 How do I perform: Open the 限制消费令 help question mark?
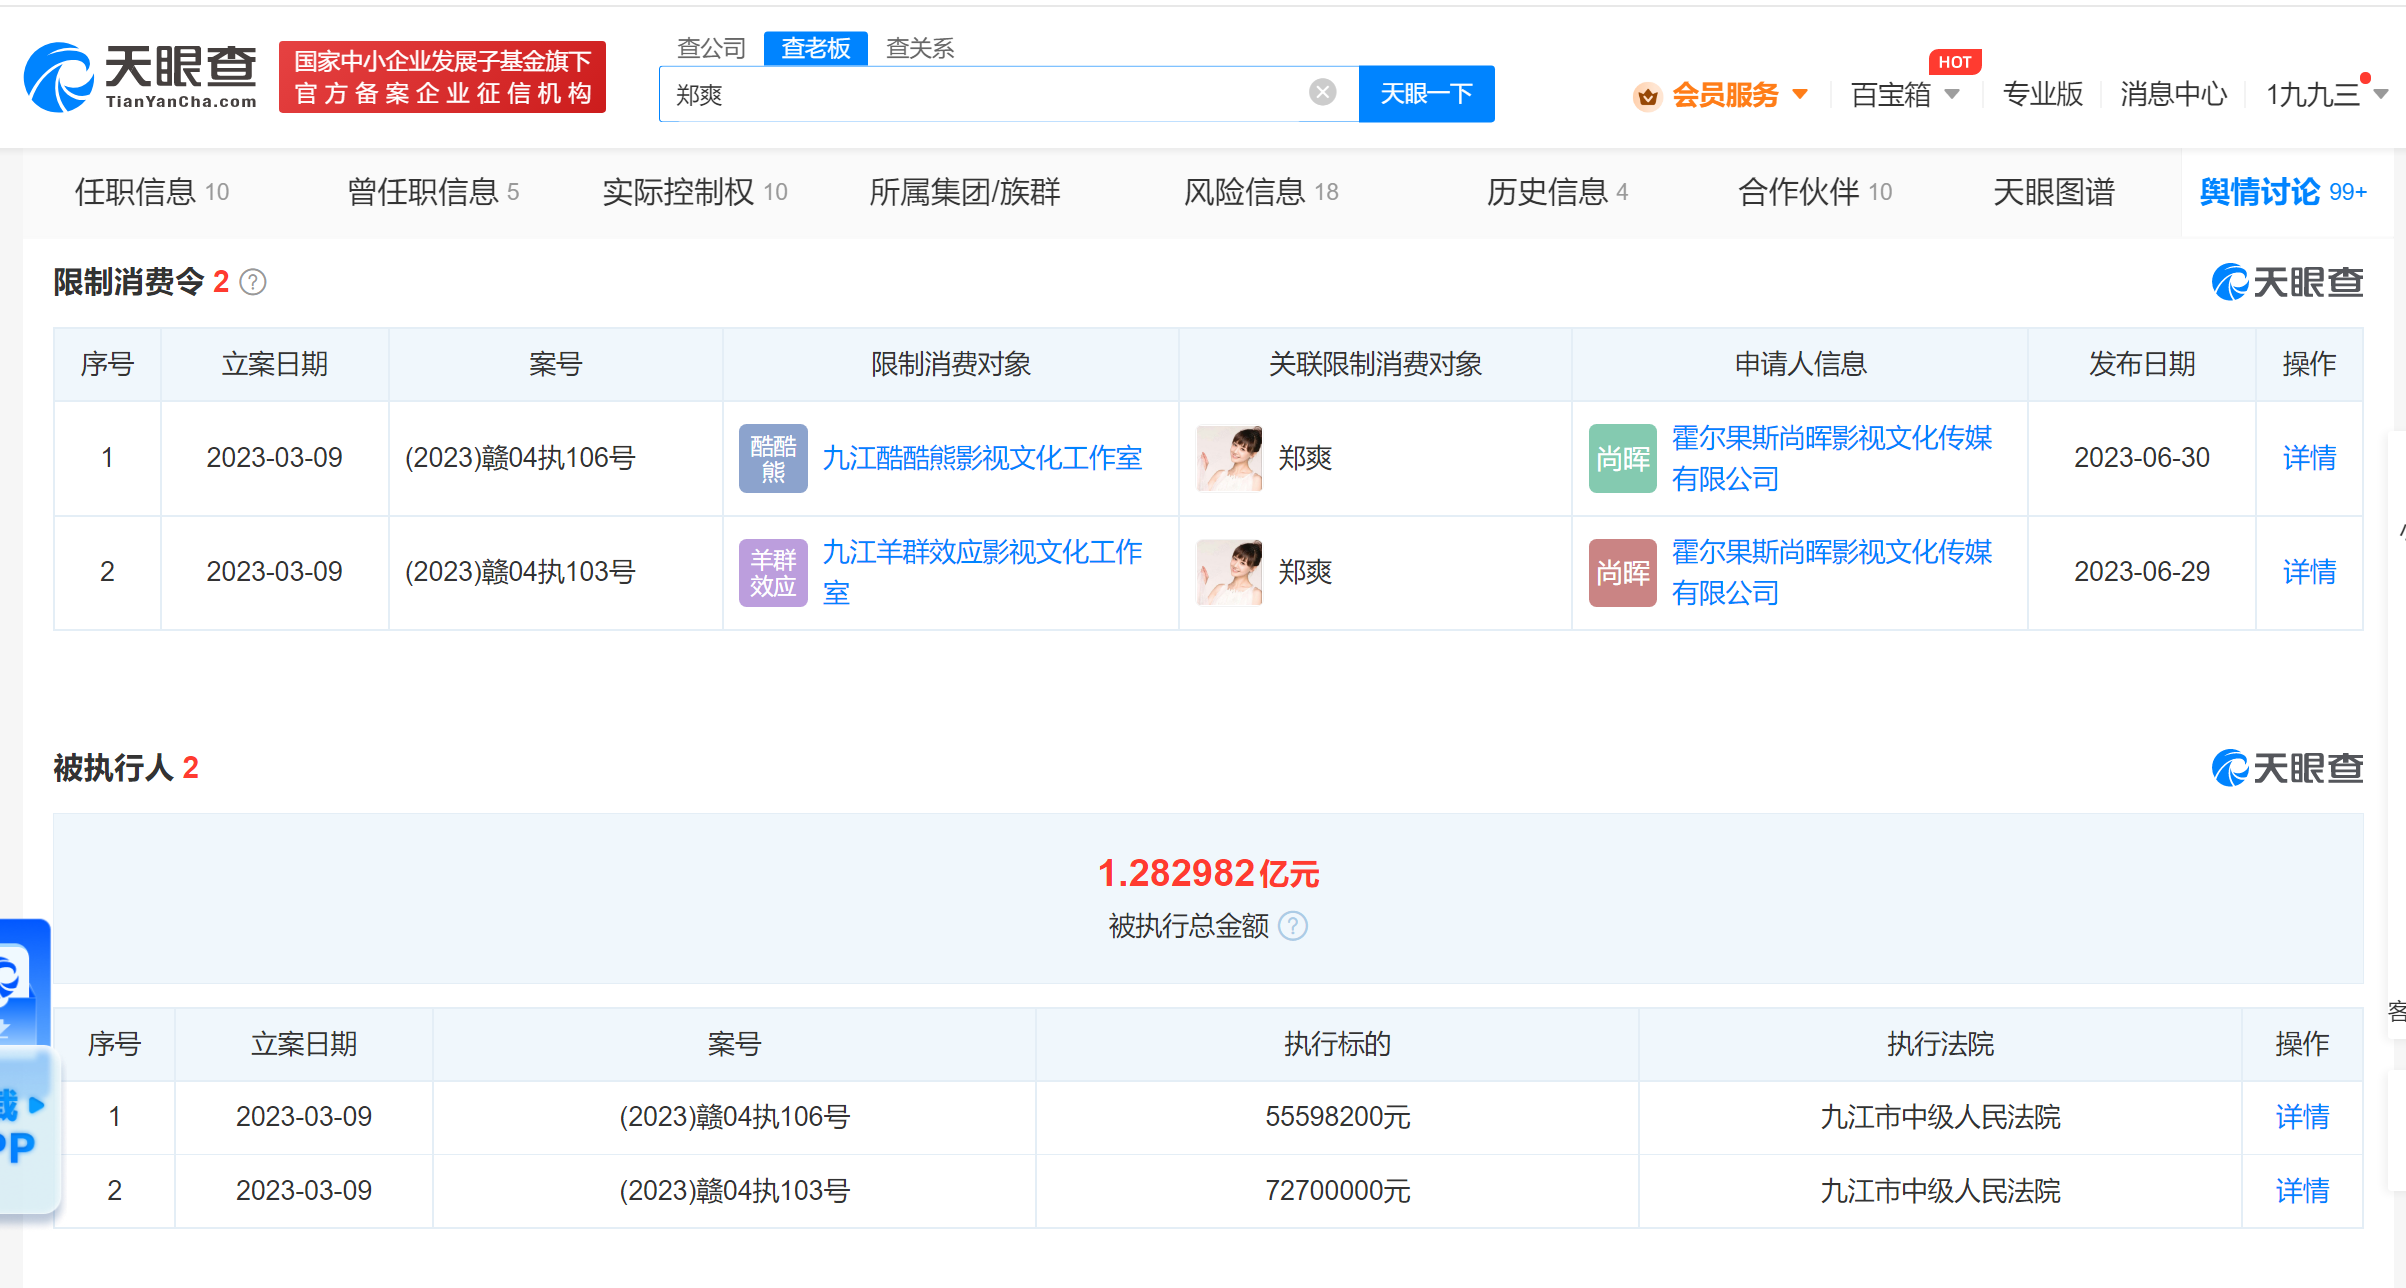click(253, 282)
